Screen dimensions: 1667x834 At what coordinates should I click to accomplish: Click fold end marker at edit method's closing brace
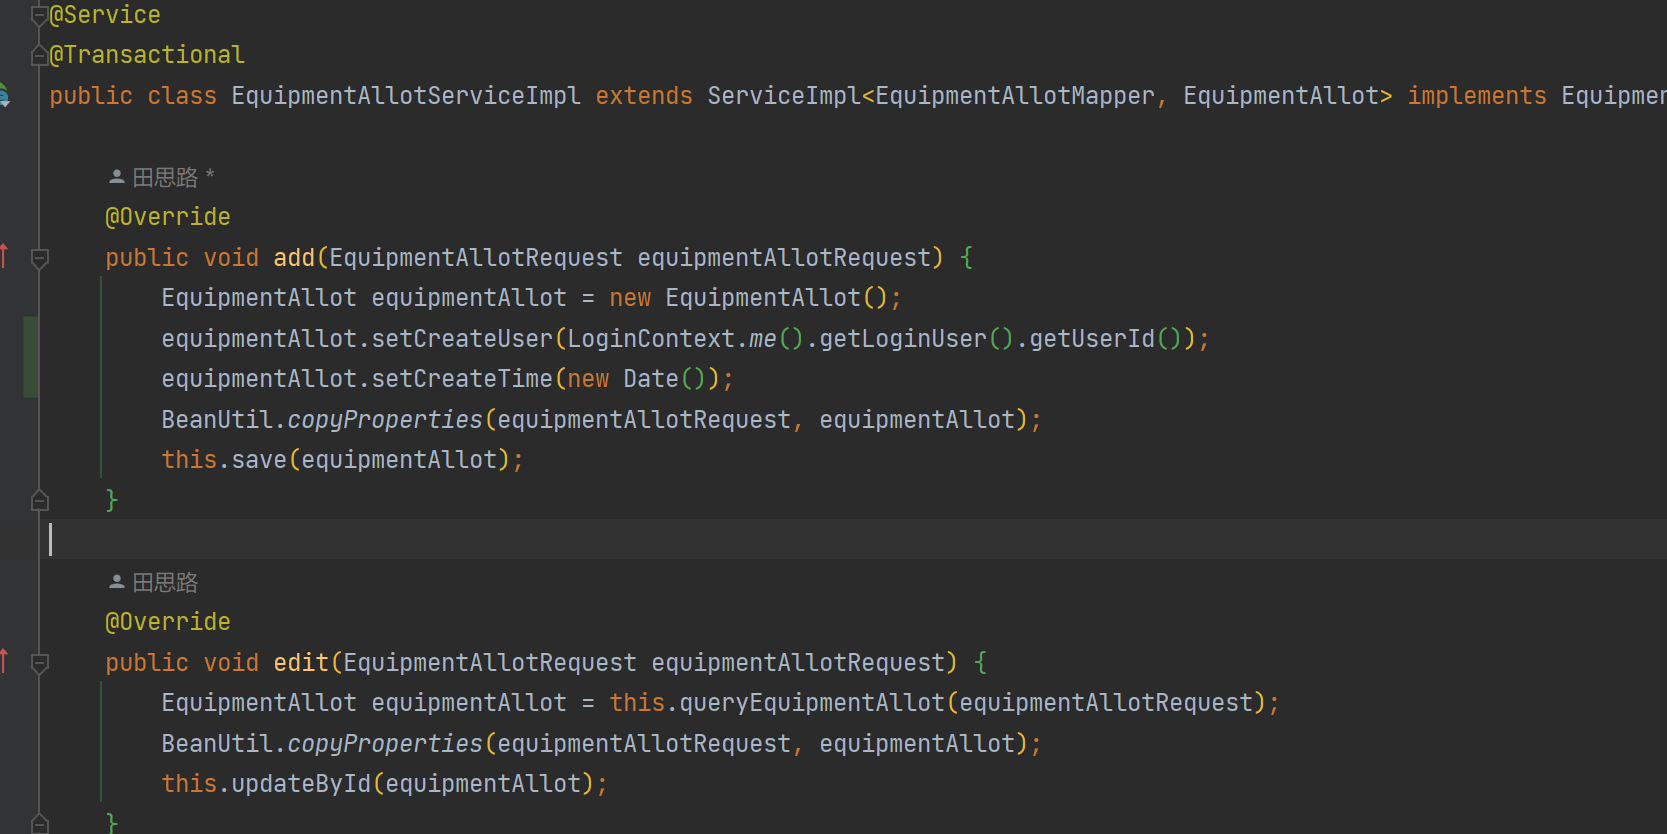tap(40, 824)
